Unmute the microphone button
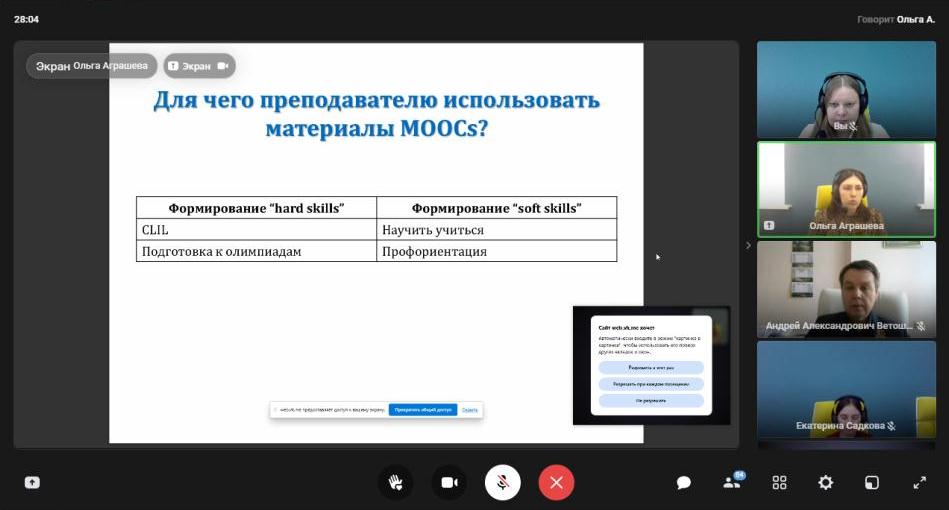 (x=503, y=482)
